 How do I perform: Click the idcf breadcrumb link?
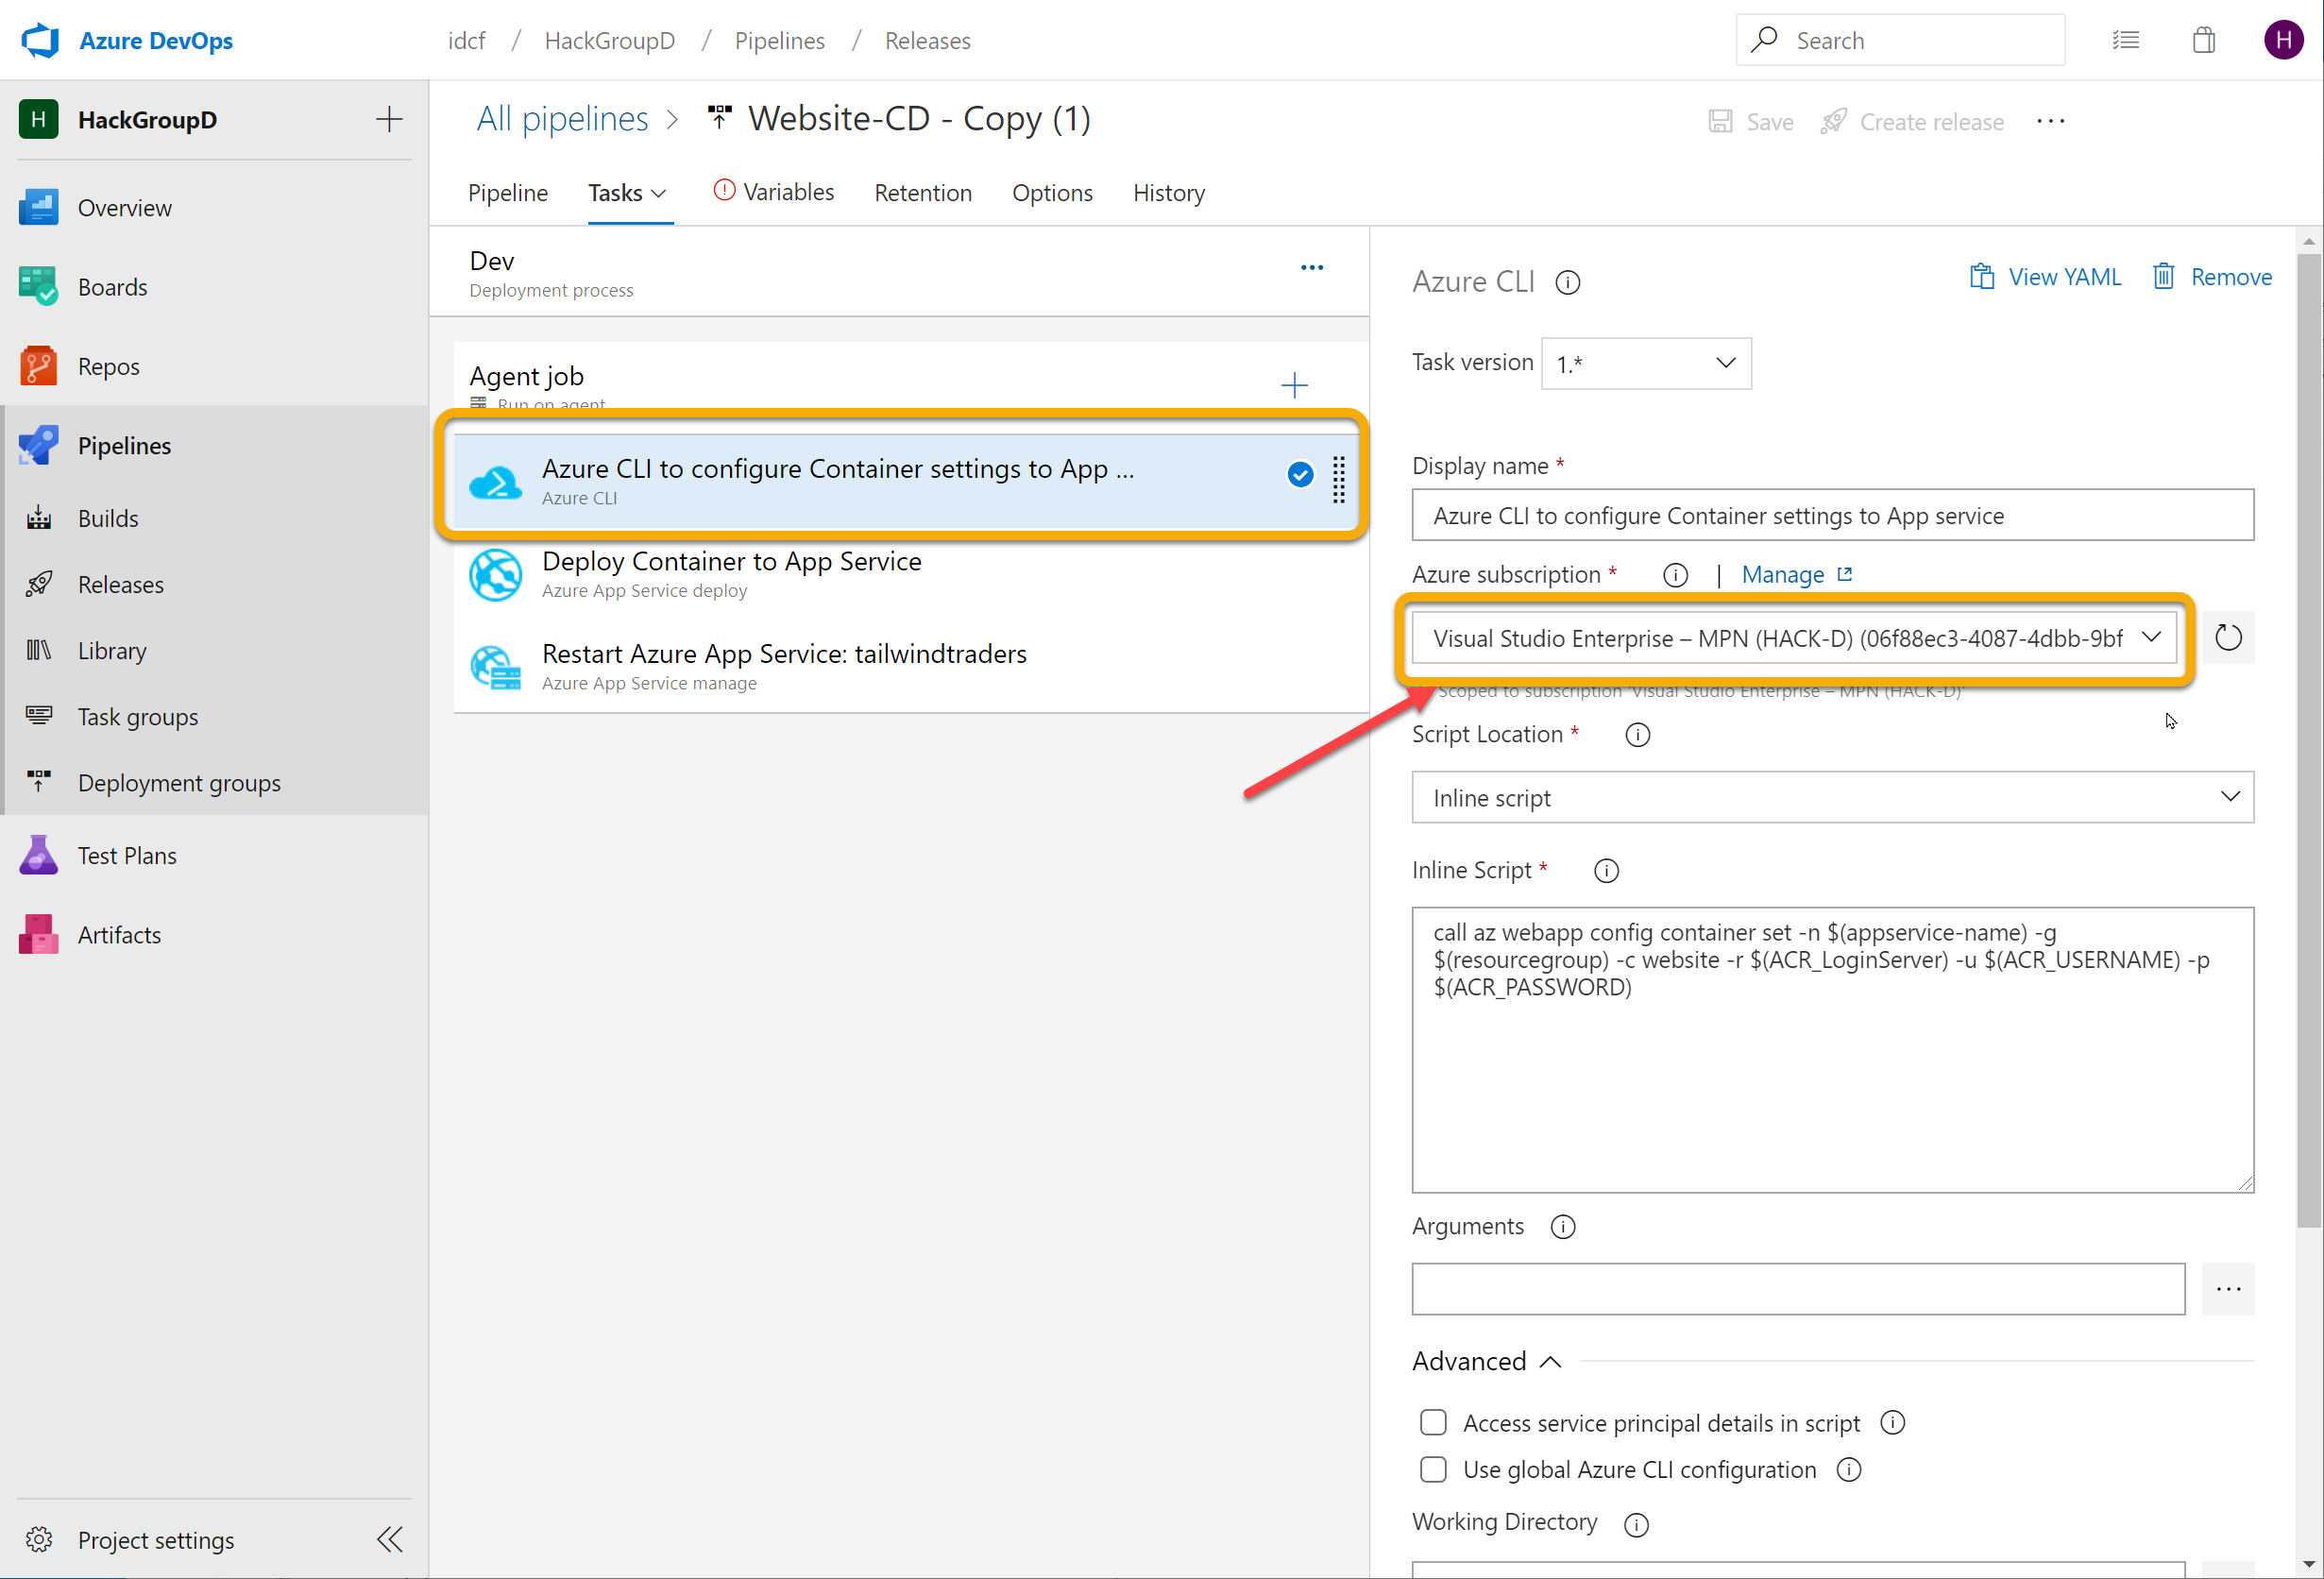(x=466, y=41)
